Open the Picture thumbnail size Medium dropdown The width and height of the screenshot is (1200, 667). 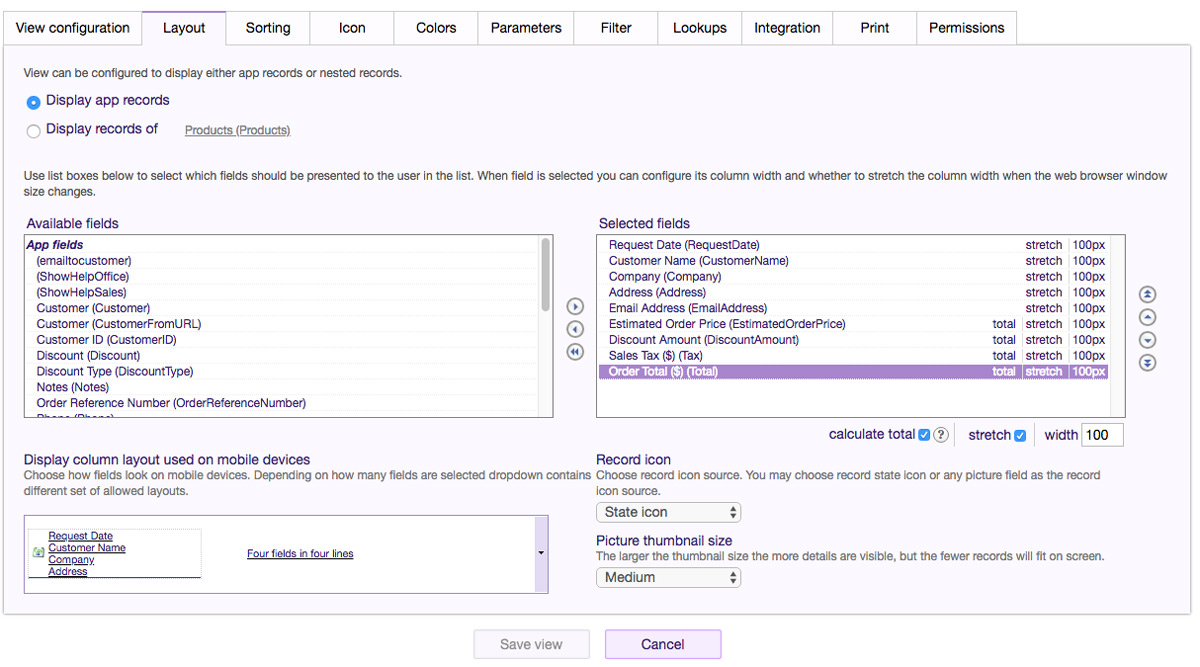(668, 577)
